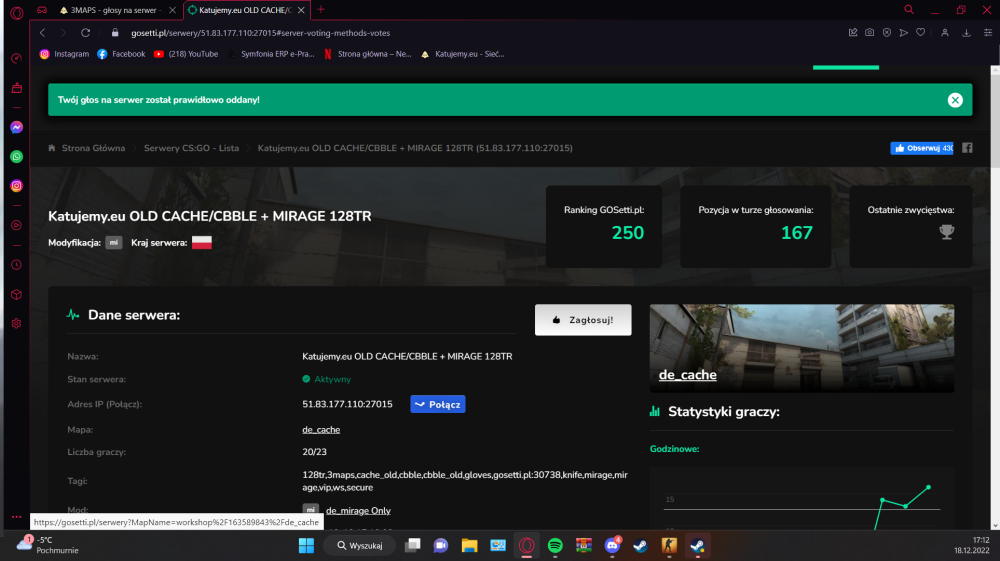Open the edit/share page icon
Image resolution: width=1000 pixels, height=561 pixels.
point(853,33)
